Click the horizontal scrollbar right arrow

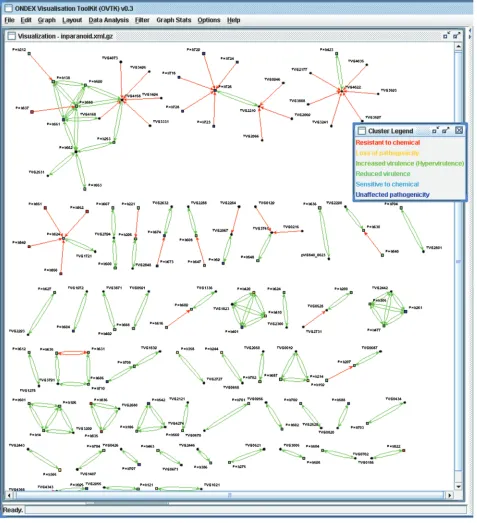point(450,495)
